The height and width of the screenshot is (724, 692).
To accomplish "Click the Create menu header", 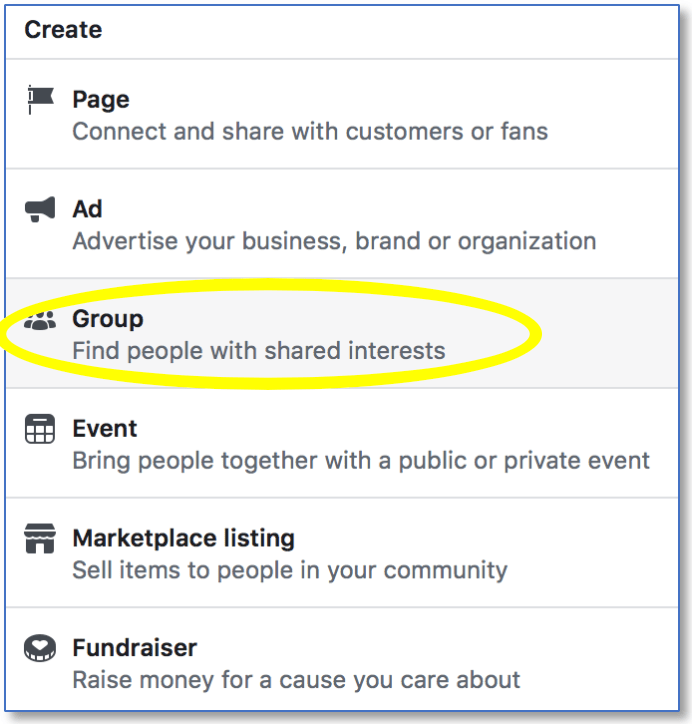I will click(x=63, y=29).
